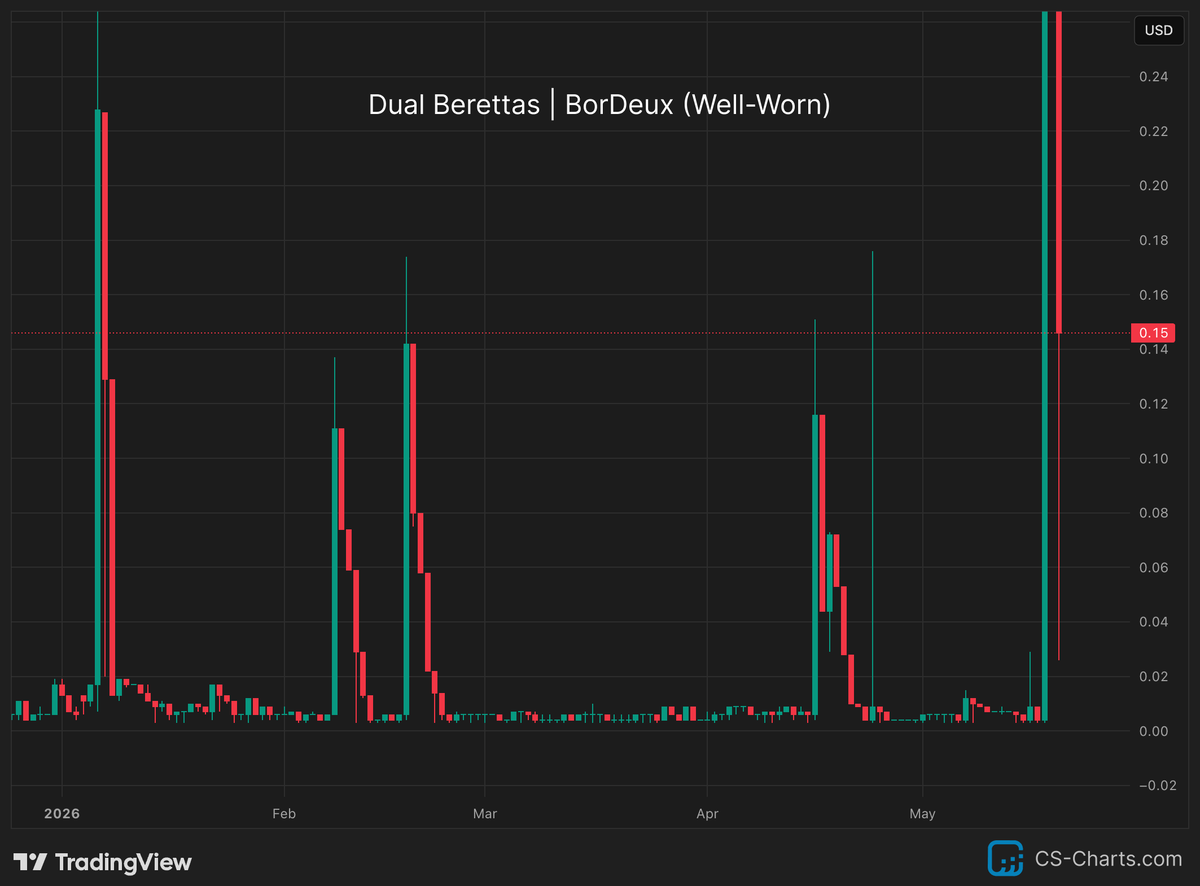Click the 0.06 price axis label

coord(1153,568)
